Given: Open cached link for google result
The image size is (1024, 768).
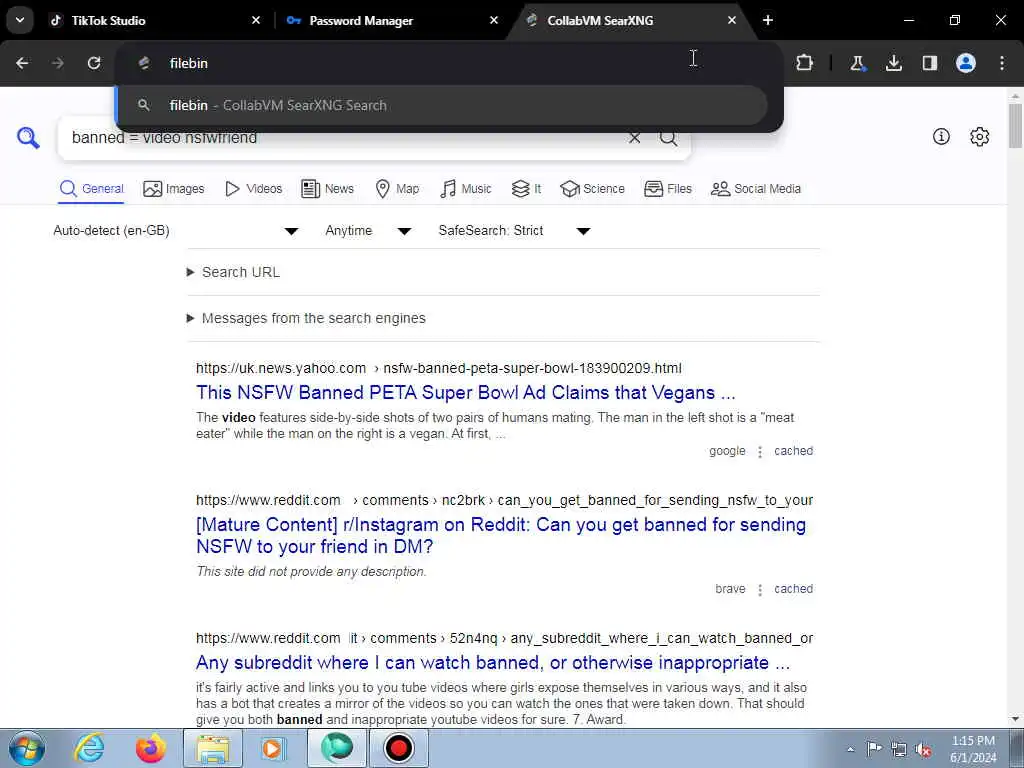Looking at the screenshot, I should point(793,451).
